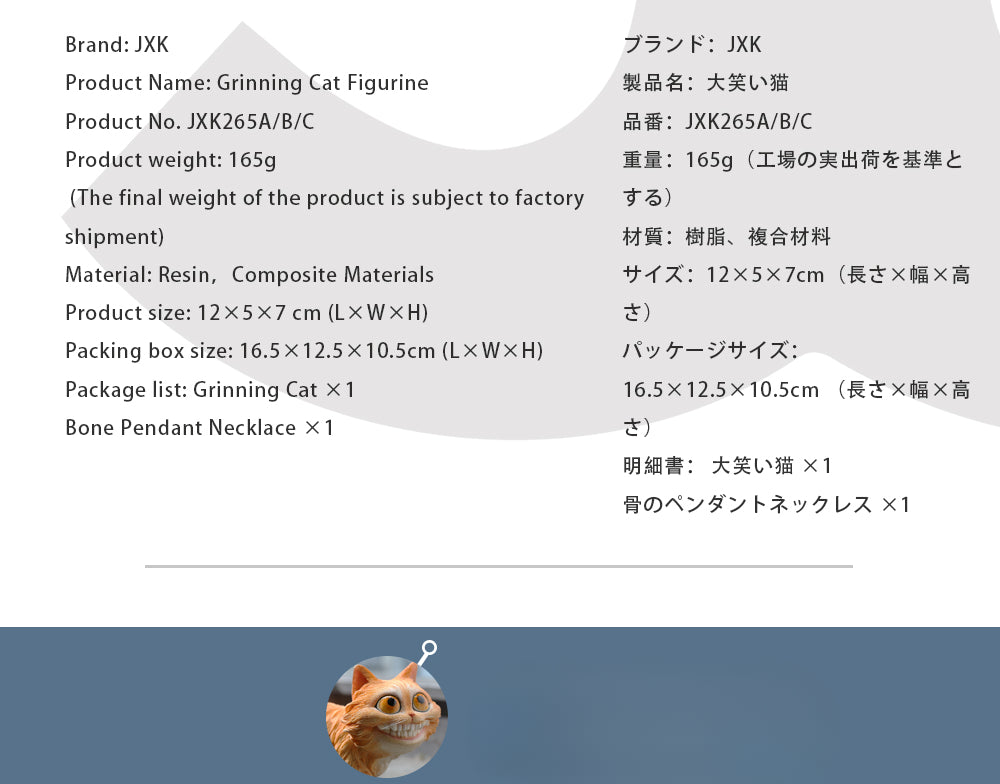Select the Product Name: Grinning Cat Figurine line

coord(247,83)
